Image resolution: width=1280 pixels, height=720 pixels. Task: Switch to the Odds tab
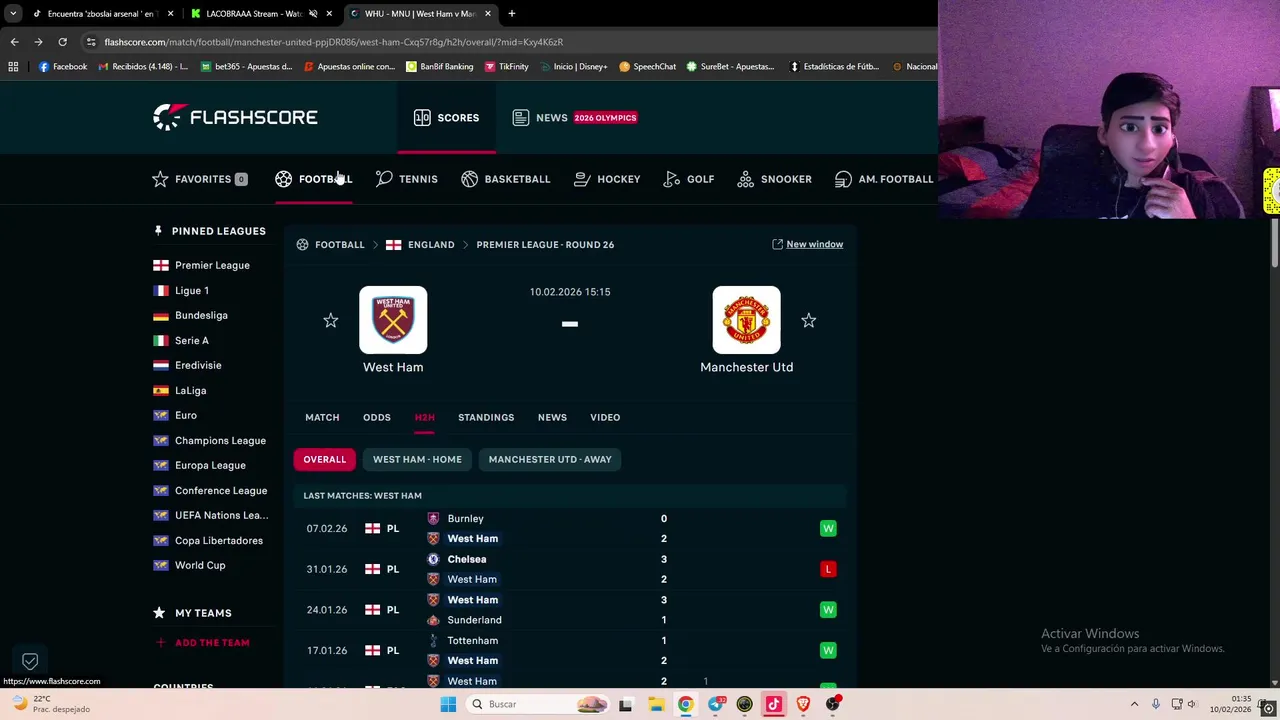[377, 417]
